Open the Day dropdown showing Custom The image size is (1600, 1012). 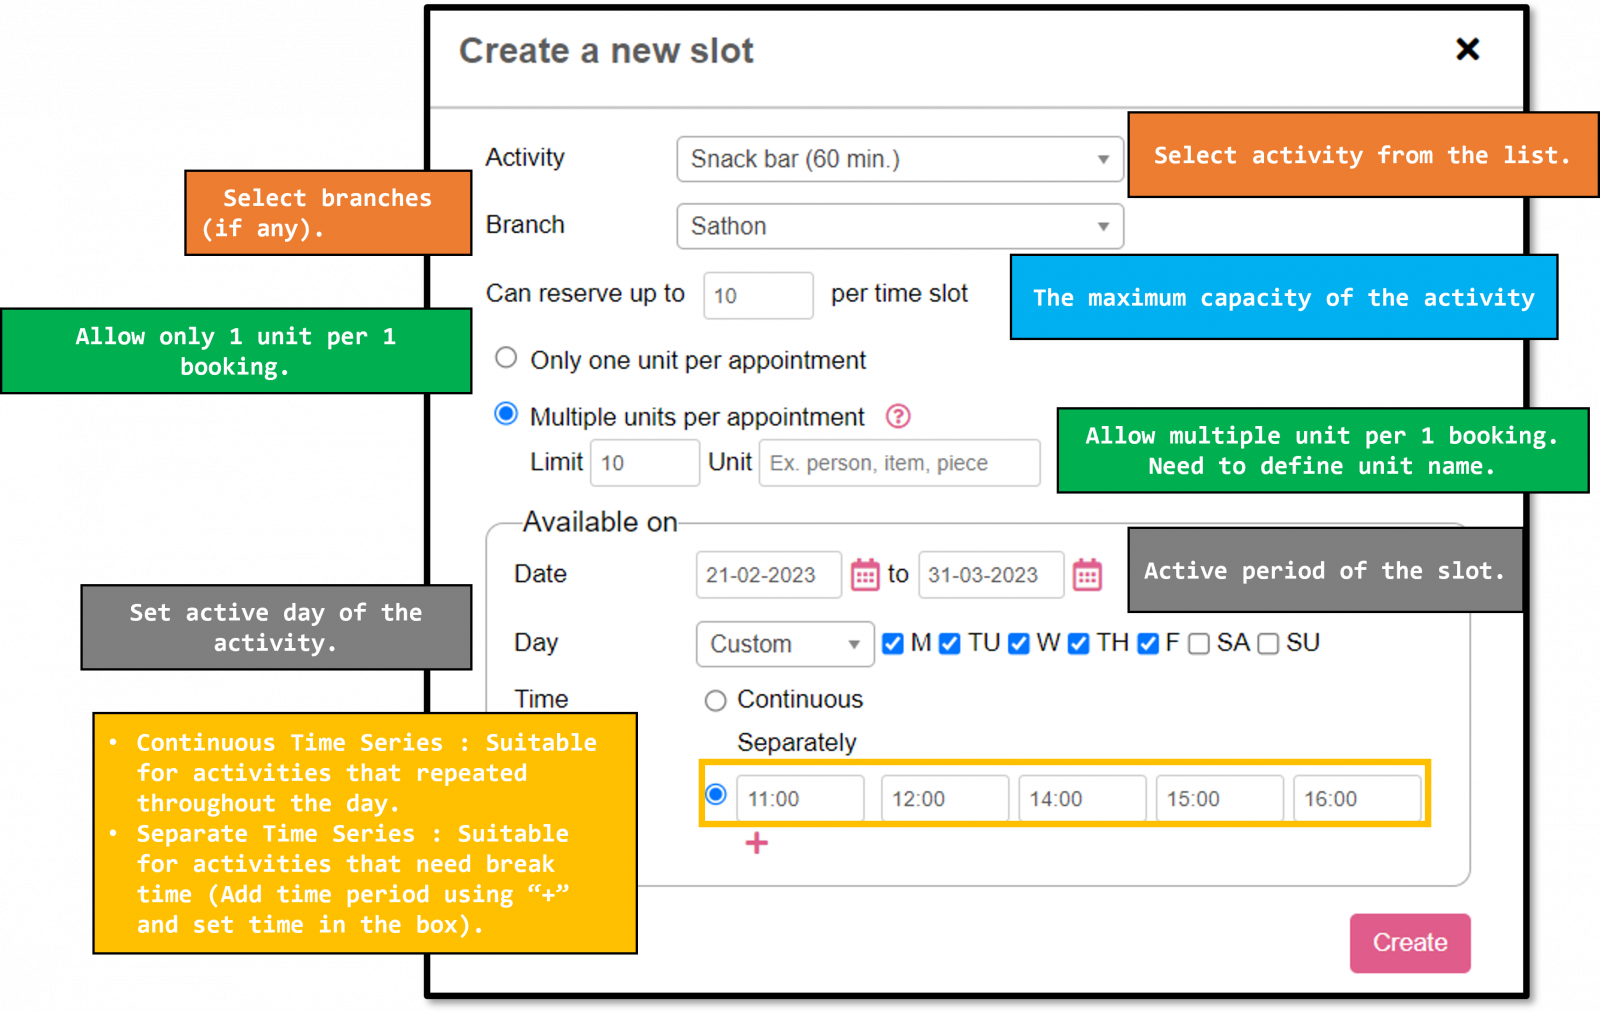785,644
